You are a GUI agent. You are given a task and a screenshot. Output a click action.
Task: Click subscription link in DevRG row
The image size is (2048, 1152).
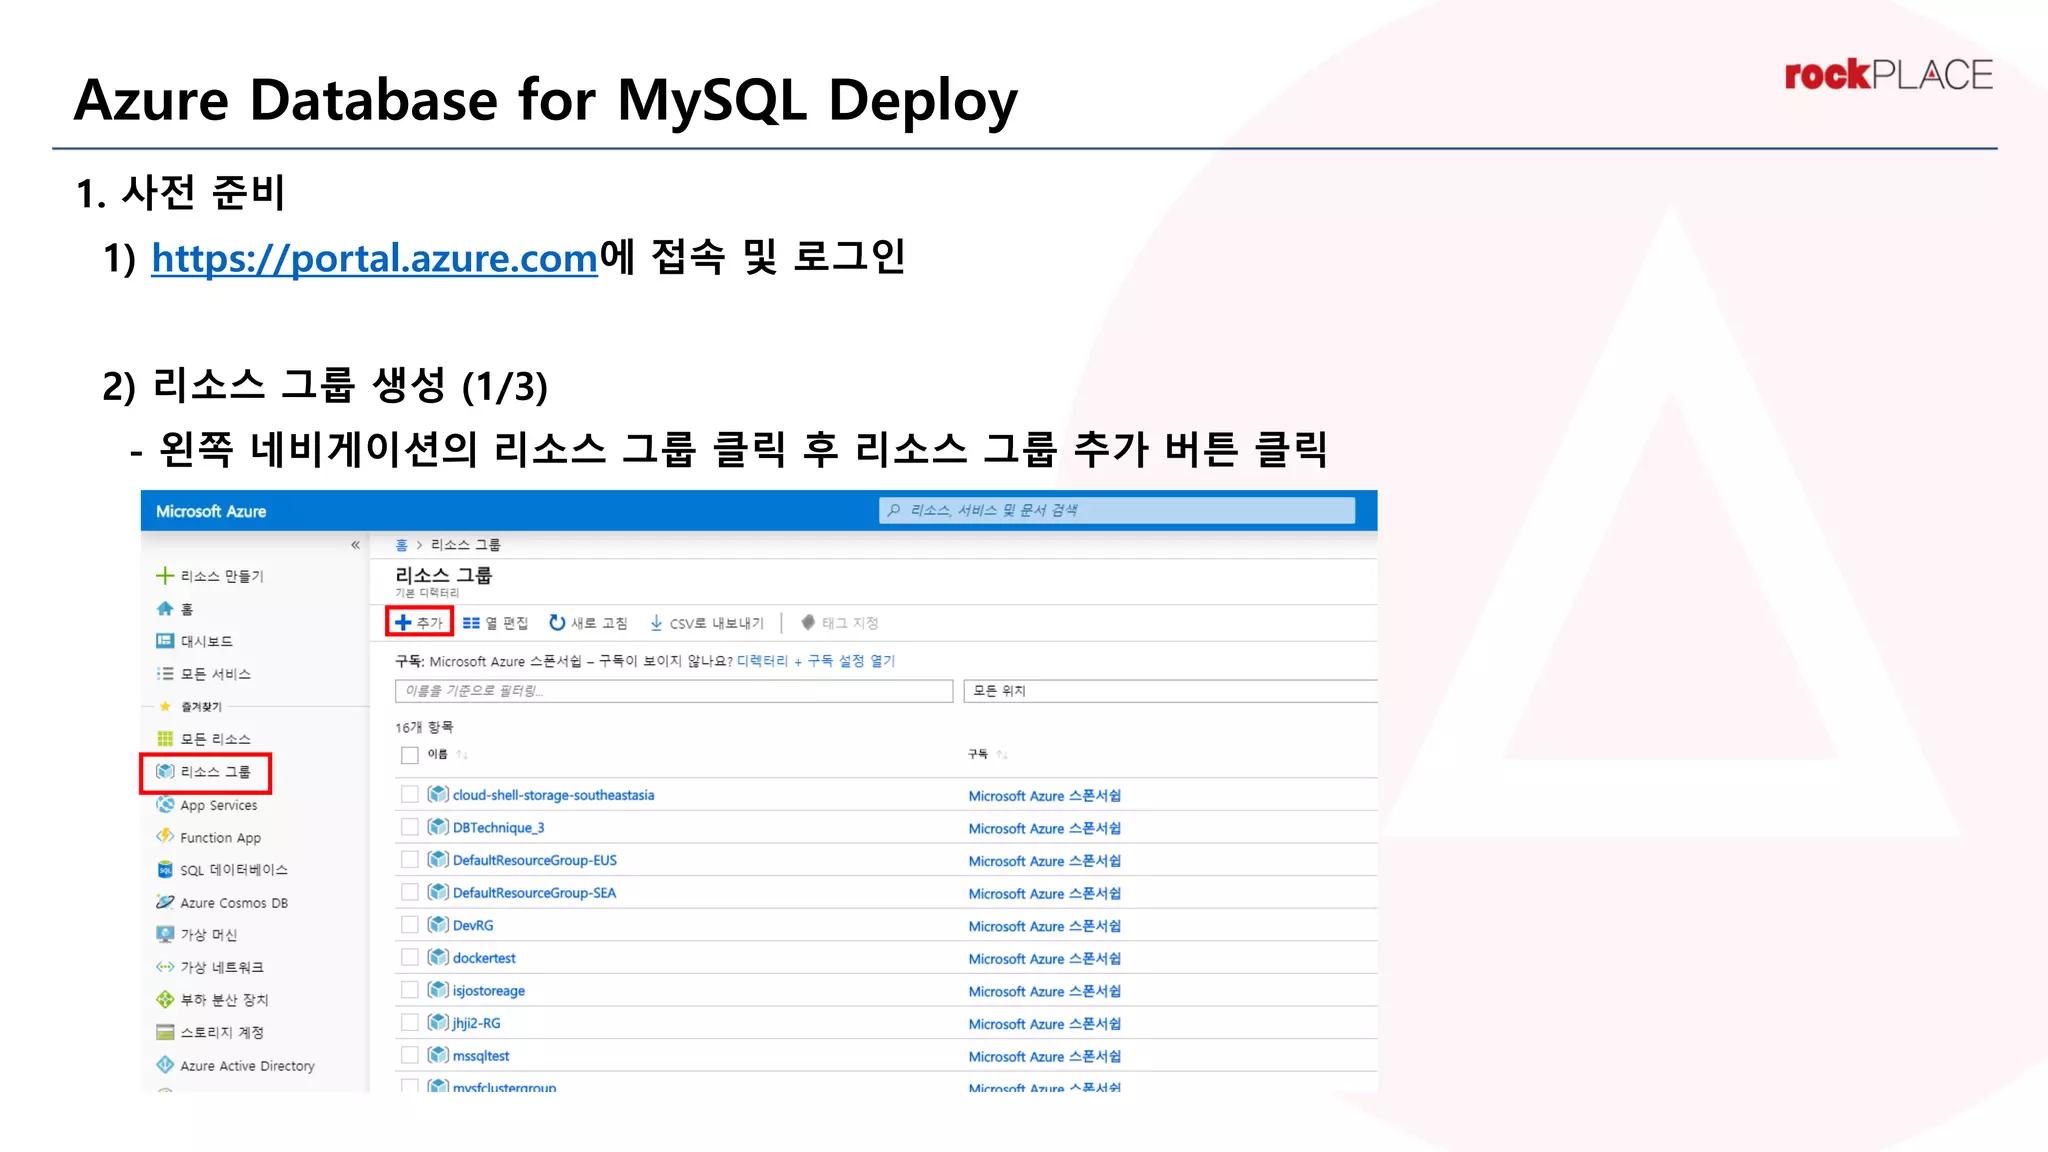coord(1044,926)
